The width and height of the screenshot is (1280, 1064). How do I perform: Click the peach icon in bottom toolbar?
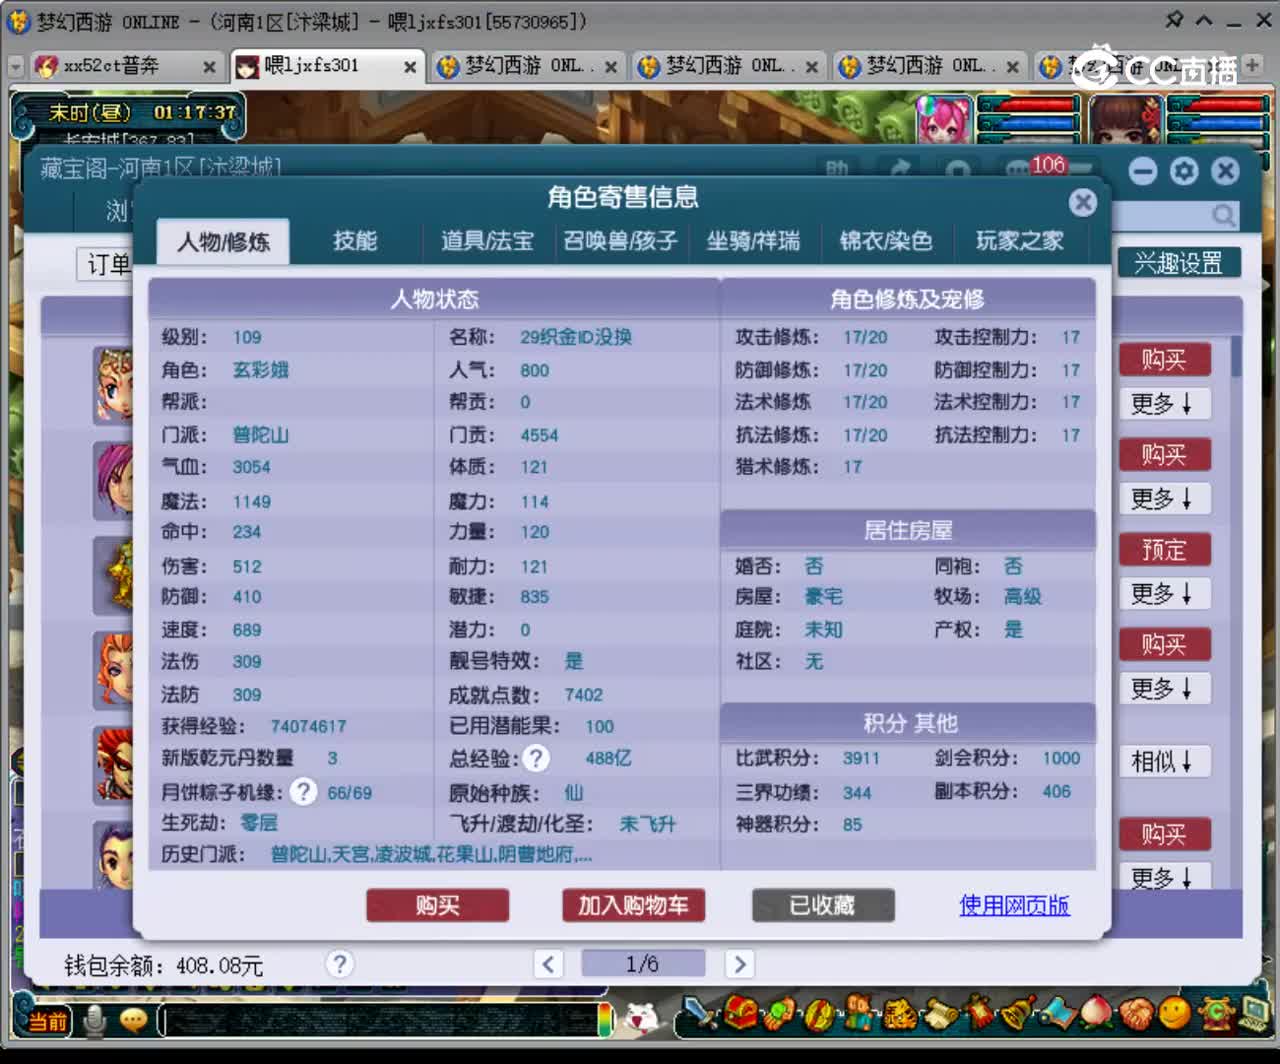(x=1097, y=1014)
